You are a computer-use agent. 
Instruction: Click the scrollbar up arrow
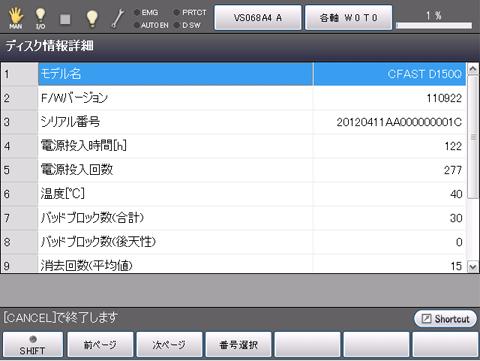tap(473, 69)
